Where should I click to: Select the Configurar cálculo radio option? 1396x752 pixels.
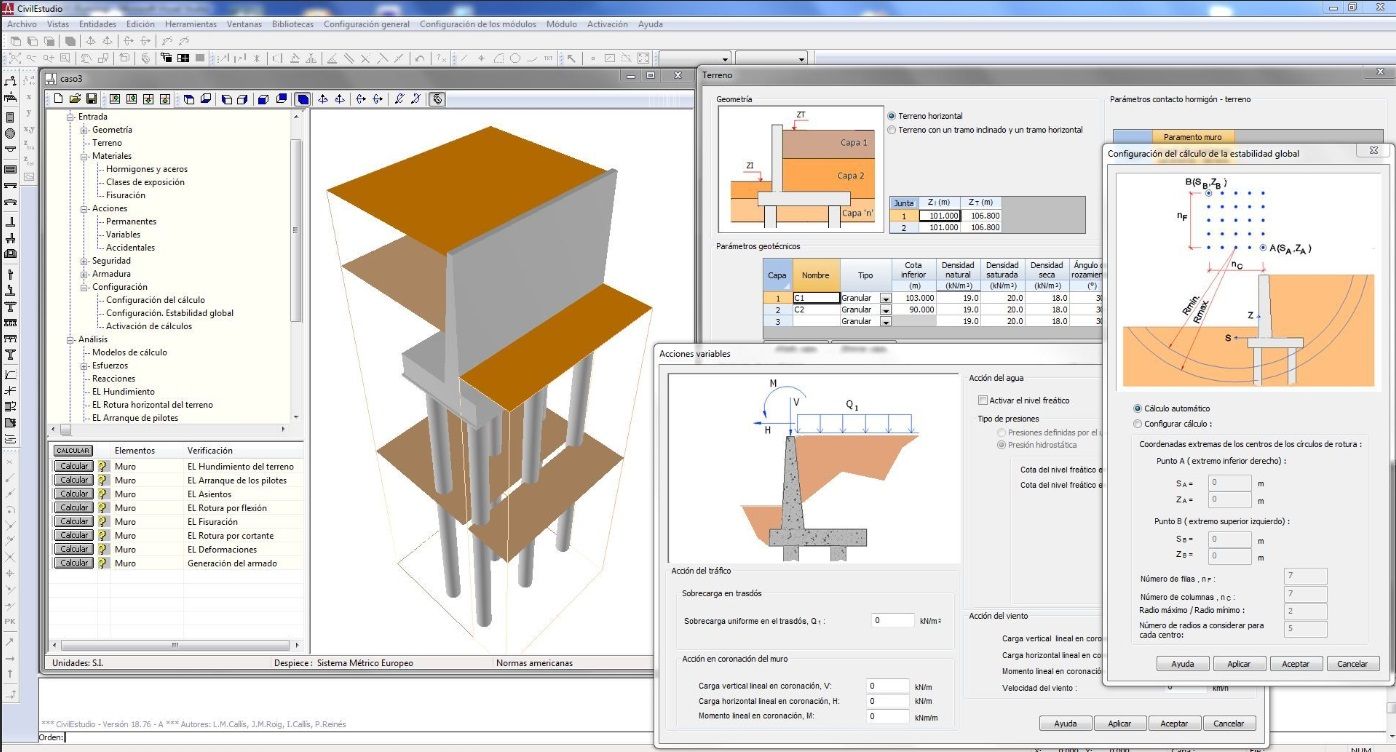click(x=1137, y=423)
